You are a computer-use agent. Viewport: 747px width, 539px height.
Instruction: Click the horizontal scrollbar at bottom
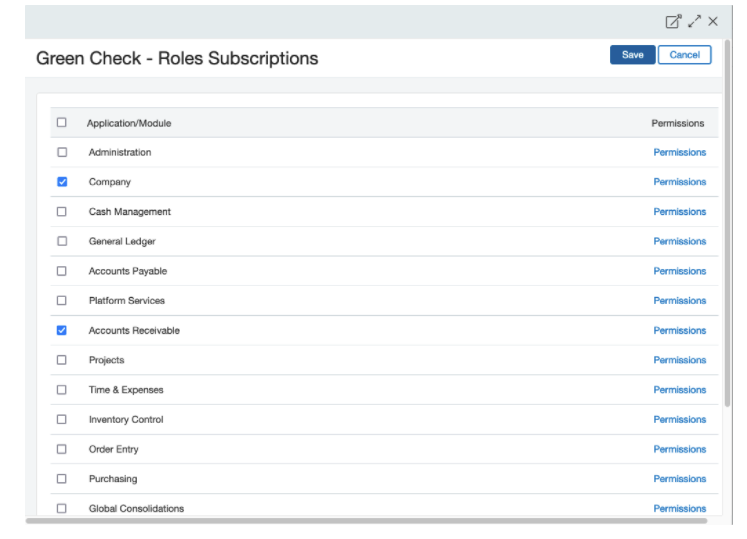pos(366,520)
